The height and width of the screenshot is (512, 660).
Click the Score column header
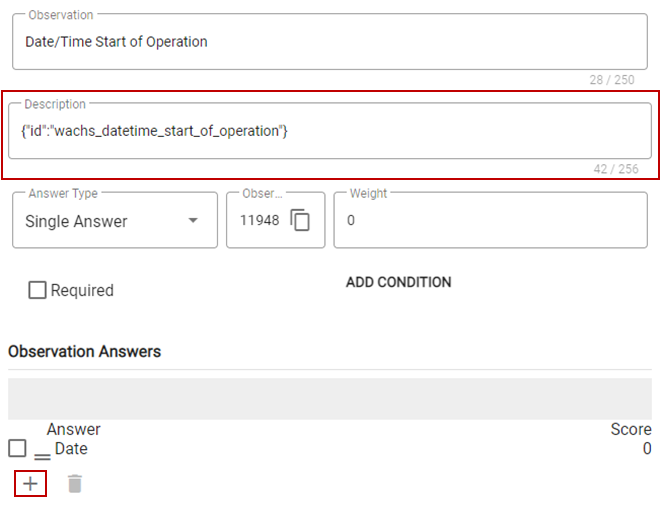[631, 429]
